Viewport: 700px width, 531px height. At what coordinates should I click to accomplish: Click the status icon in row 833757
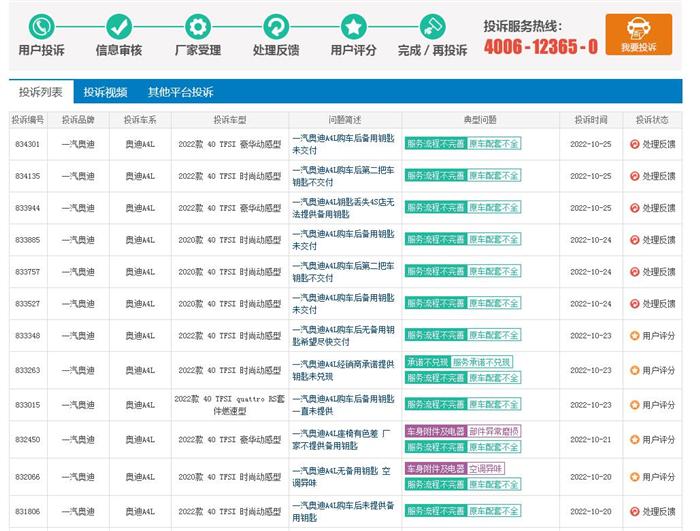[634, 272]
